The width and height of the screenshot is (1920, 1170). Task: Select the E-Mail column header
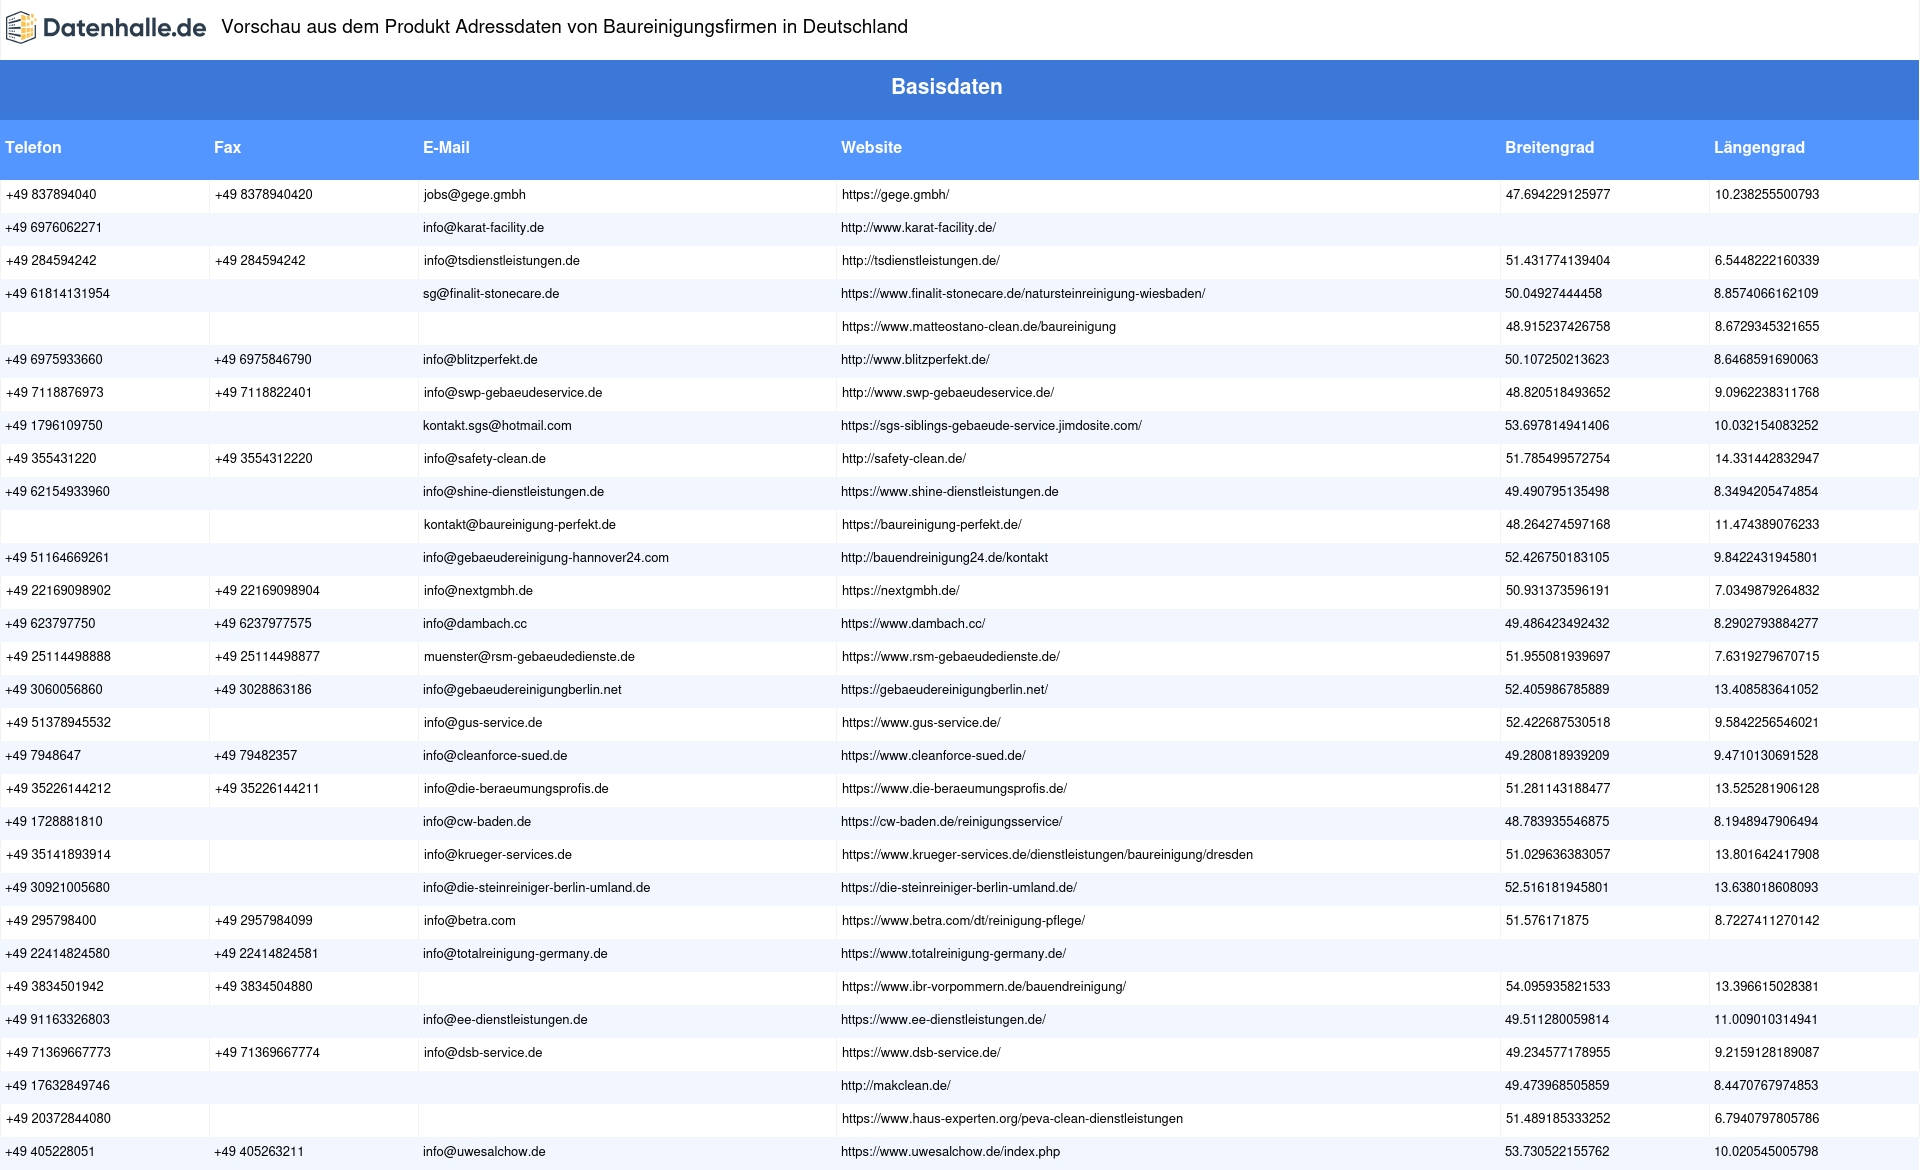446,147
